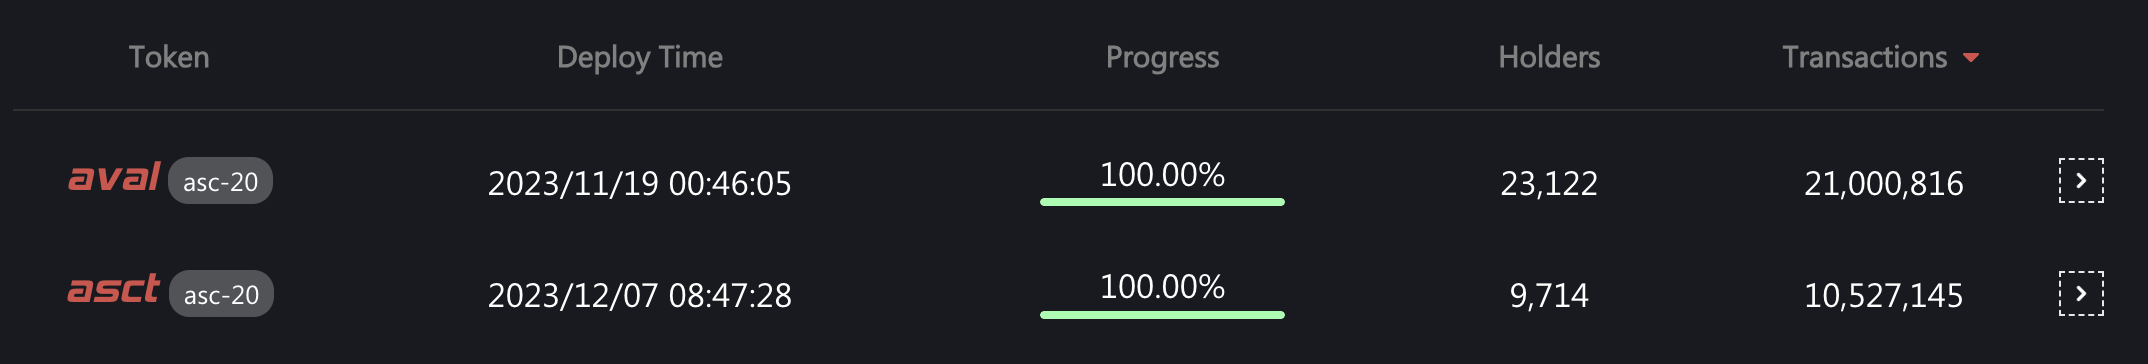
Task: Click the Progress column header
Action: (1162, 58)
